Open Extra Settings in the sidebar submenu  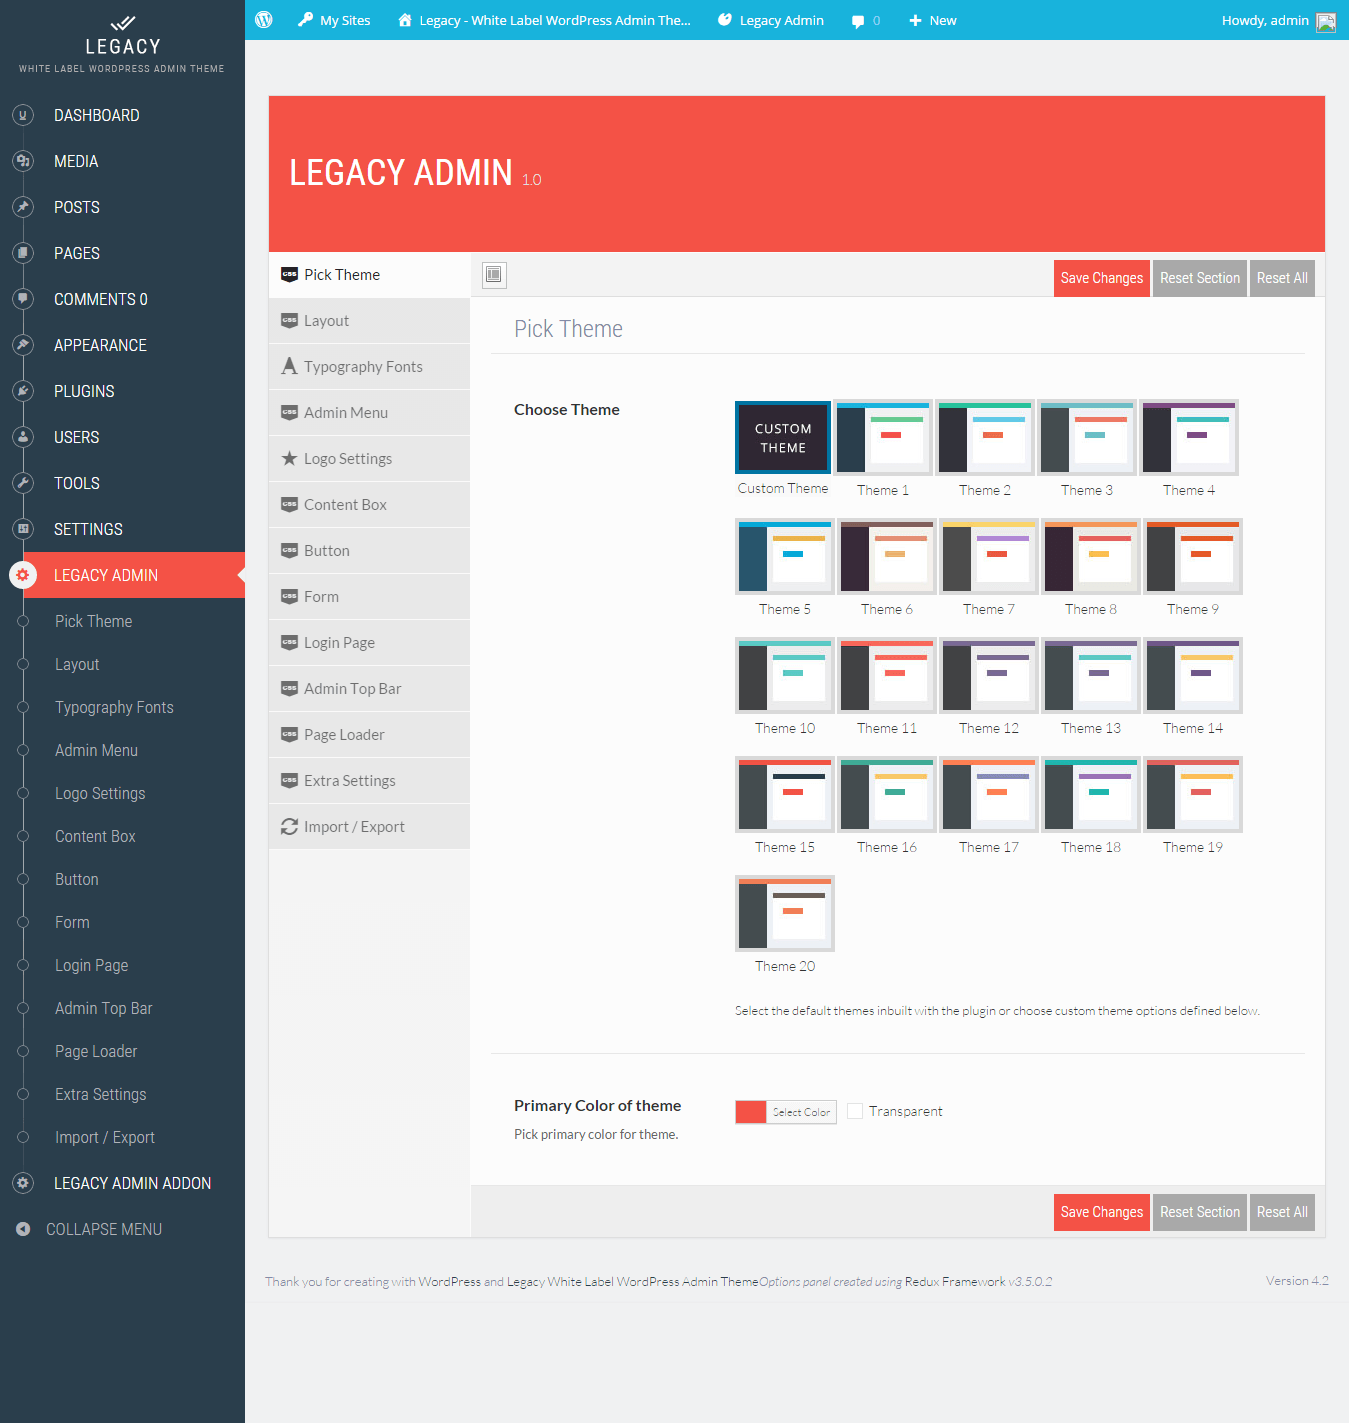coord(100,1094)
